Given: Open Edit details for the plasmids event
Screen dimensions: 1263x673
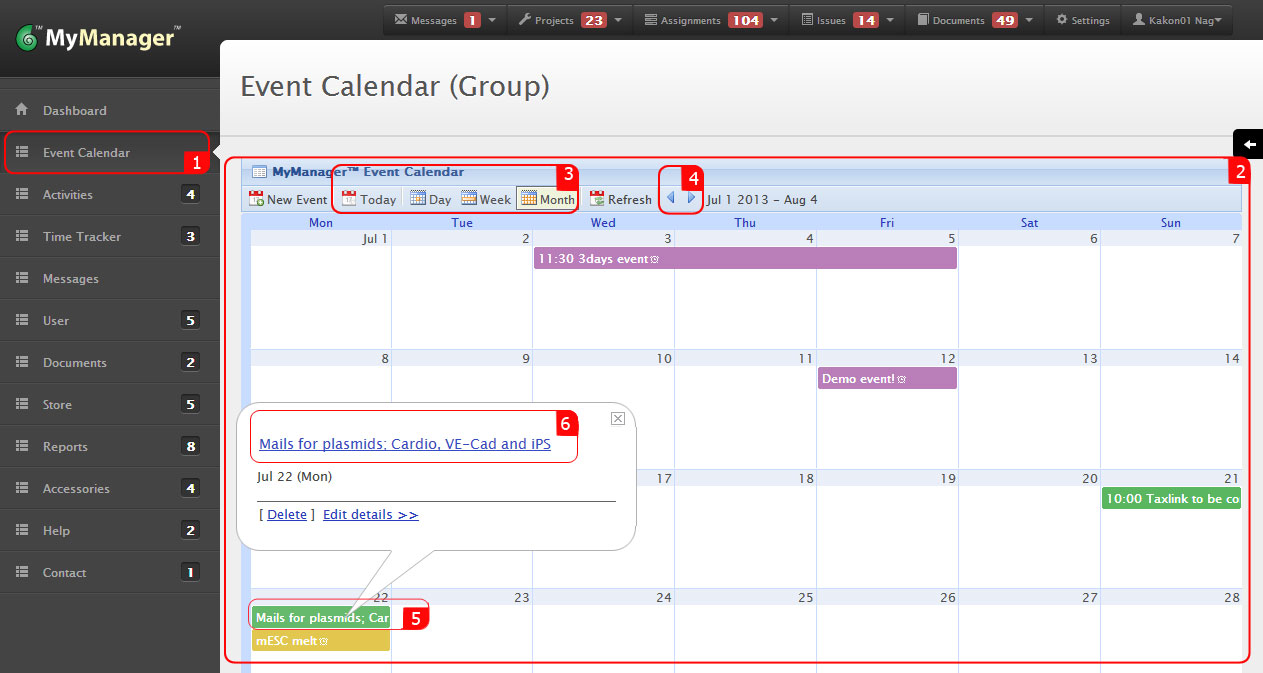Looking at the screenshot, I should click(x=370, y=514).
